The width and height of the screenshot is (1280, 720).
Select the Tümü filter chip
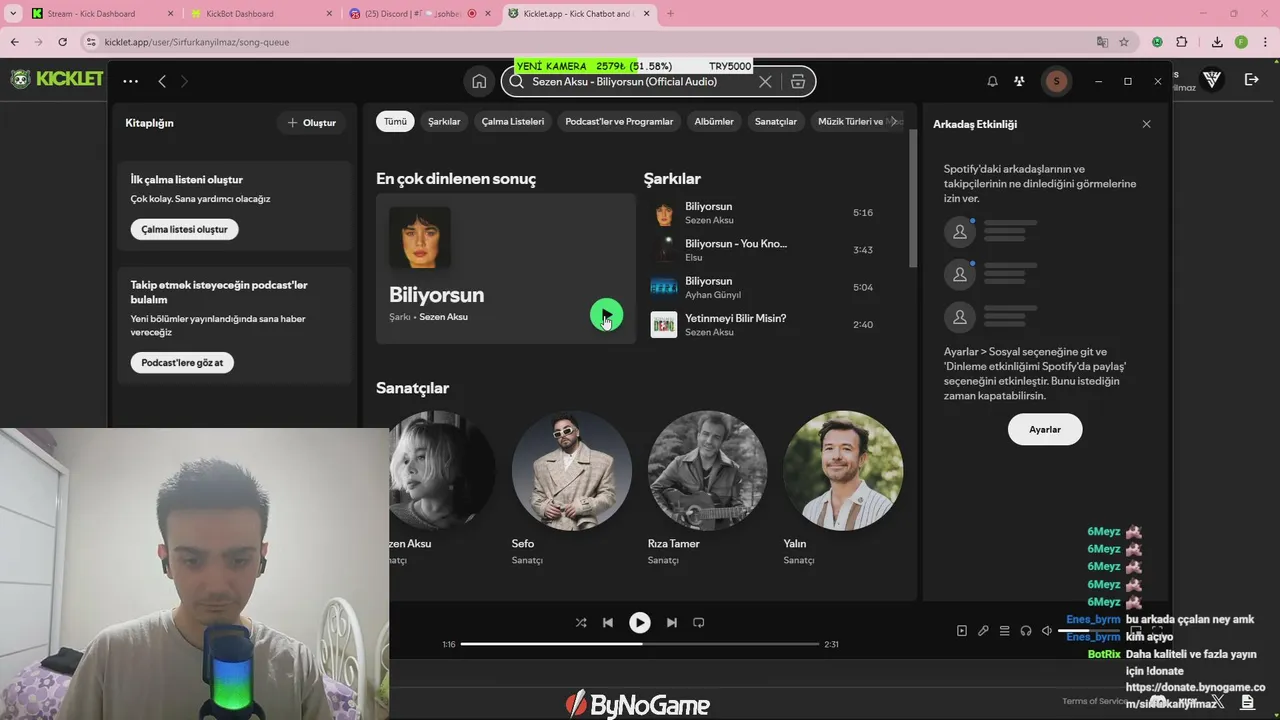click(395, 121)
